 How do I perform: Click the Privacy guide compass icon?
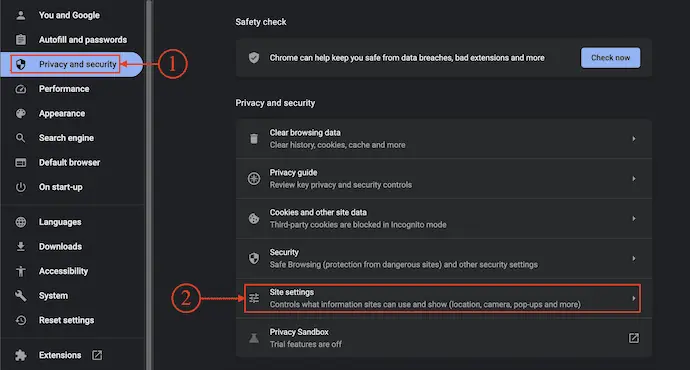point(254,179)
